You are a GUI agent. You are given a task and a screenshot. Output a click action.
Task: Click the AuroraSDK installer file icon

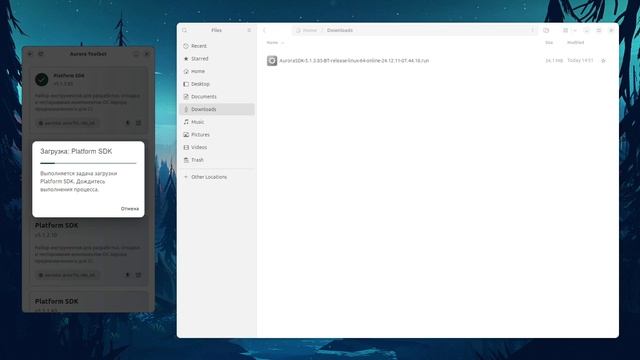(x=272, y=60)
